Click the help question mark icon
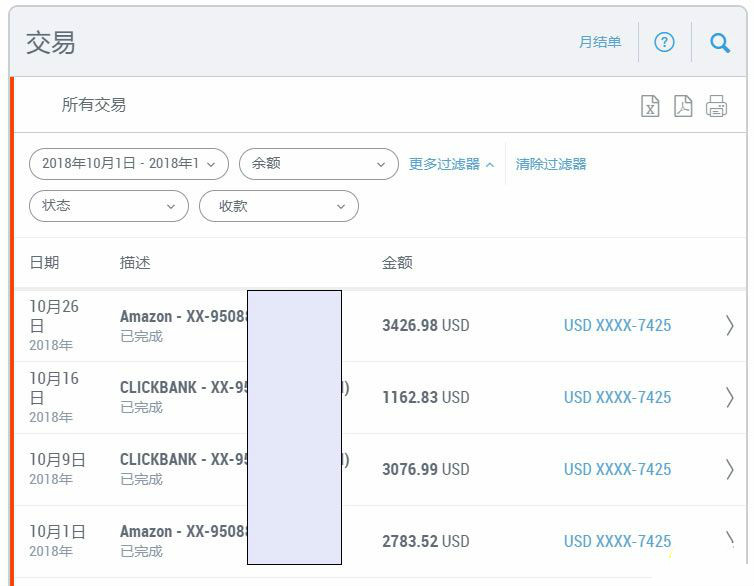Viewport: 754px width, 586px height. tap(664, 42)
